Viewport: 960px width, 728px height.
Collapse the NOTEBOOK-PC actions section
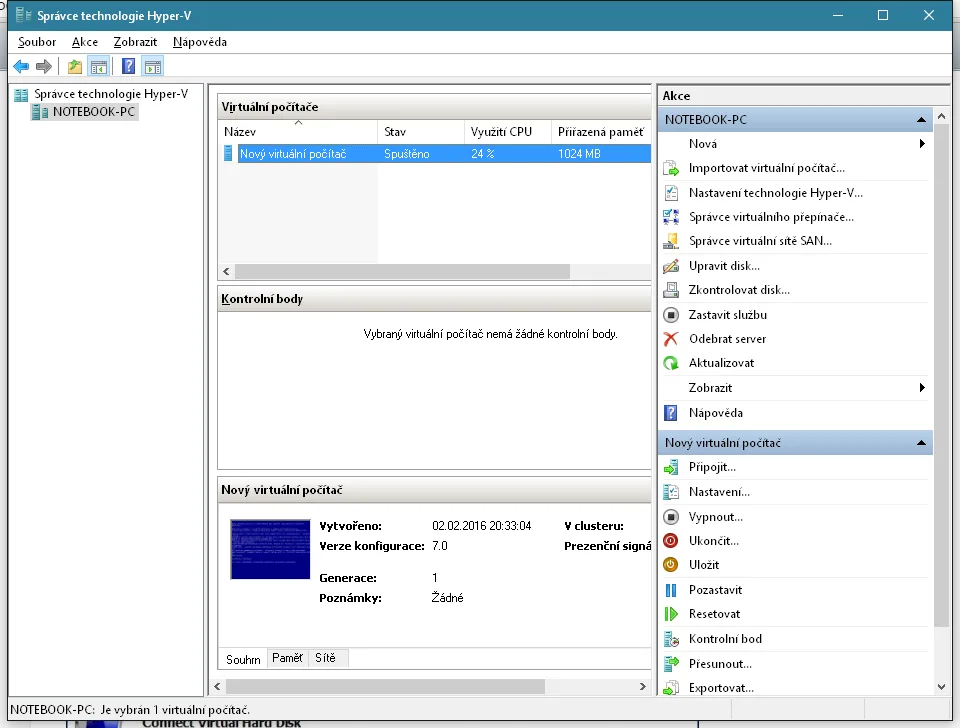921,119
